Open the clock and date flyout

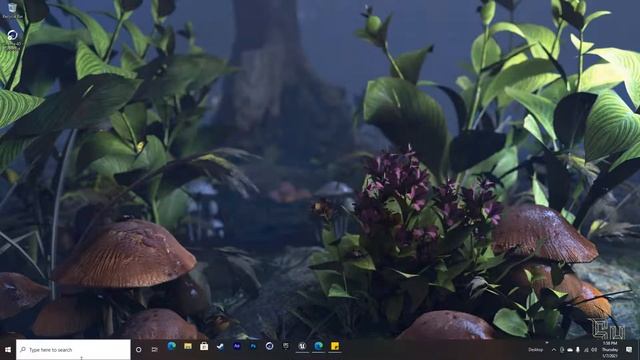coord(610,350)
